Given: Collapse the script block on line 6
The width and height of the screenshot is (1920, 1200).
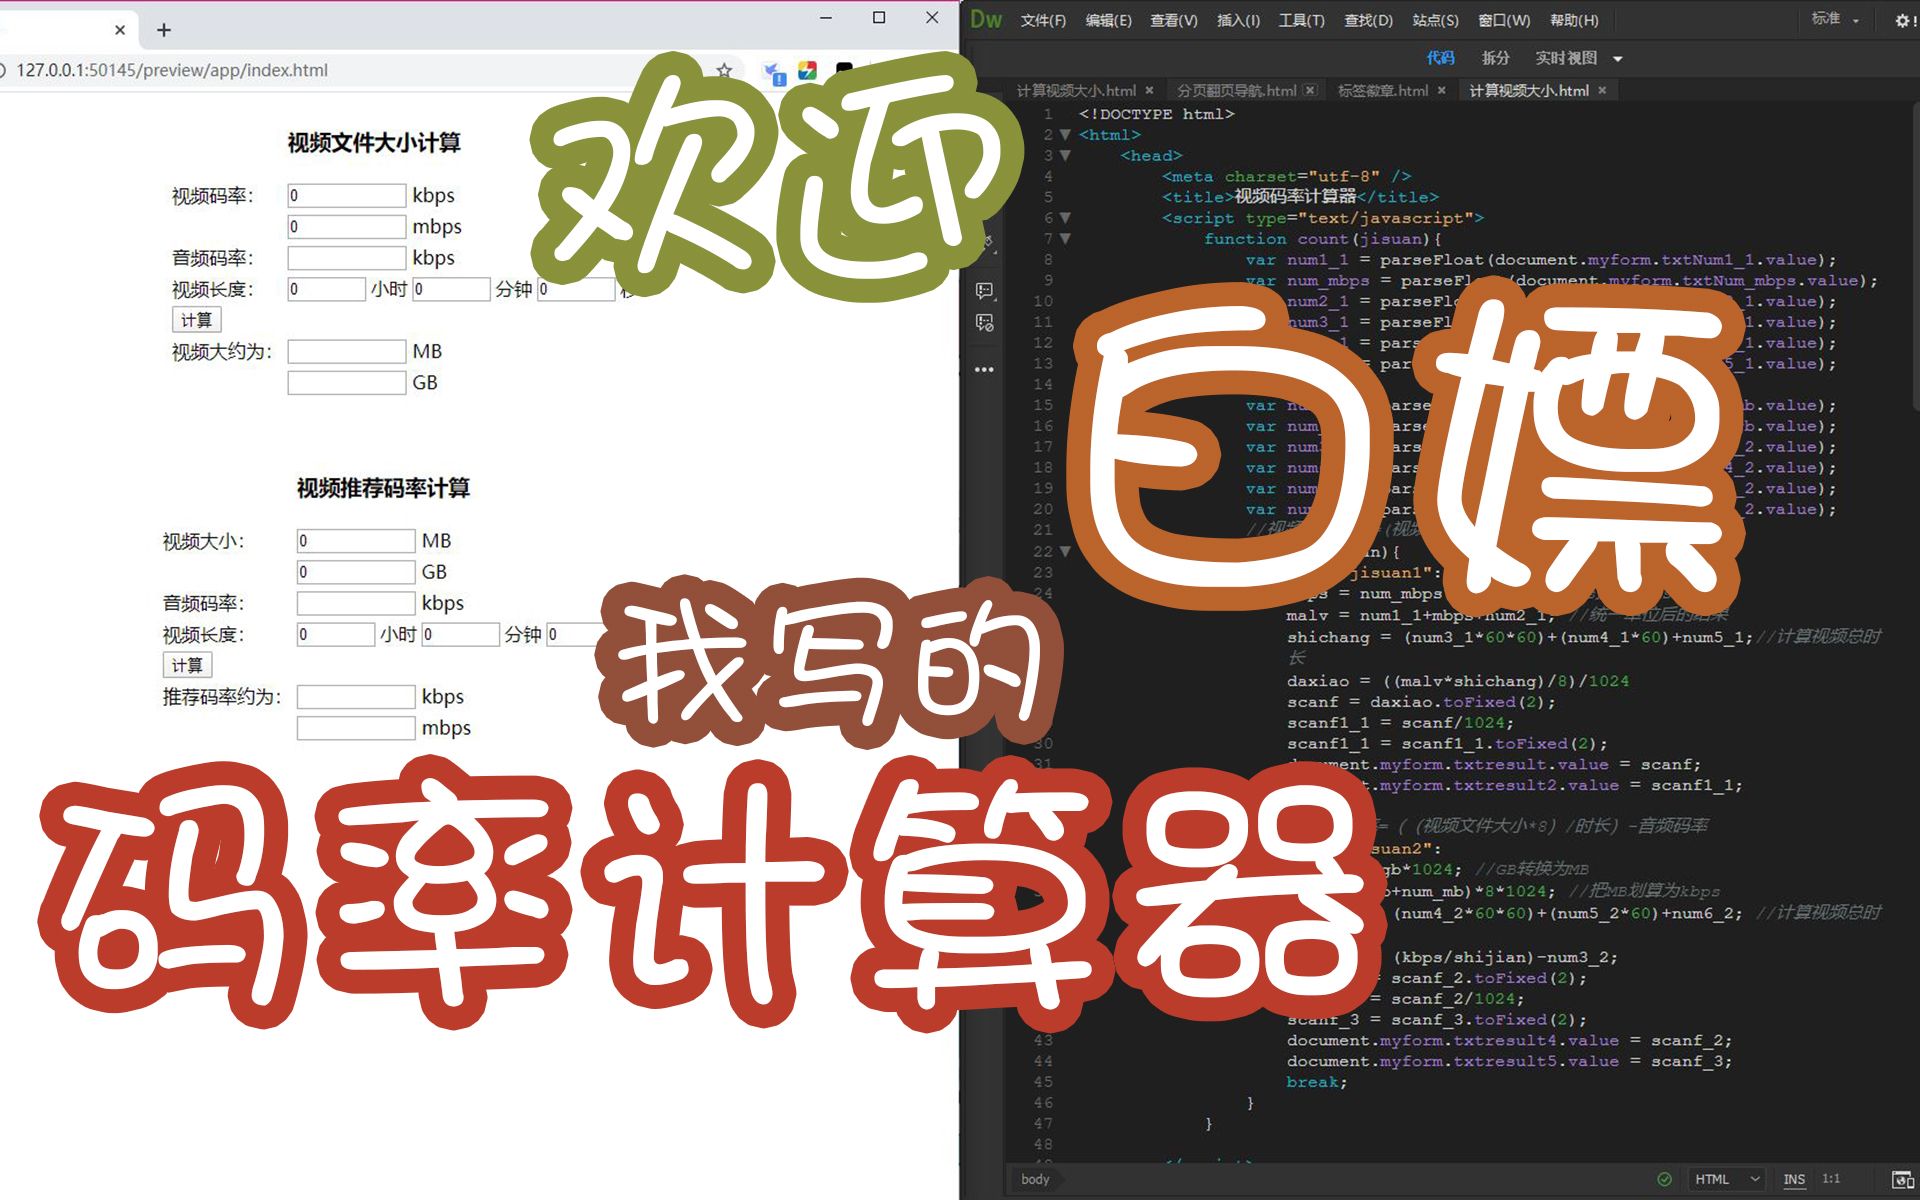Looking at the screenshot, I should pyautogui.click(x=1065, y=218).
